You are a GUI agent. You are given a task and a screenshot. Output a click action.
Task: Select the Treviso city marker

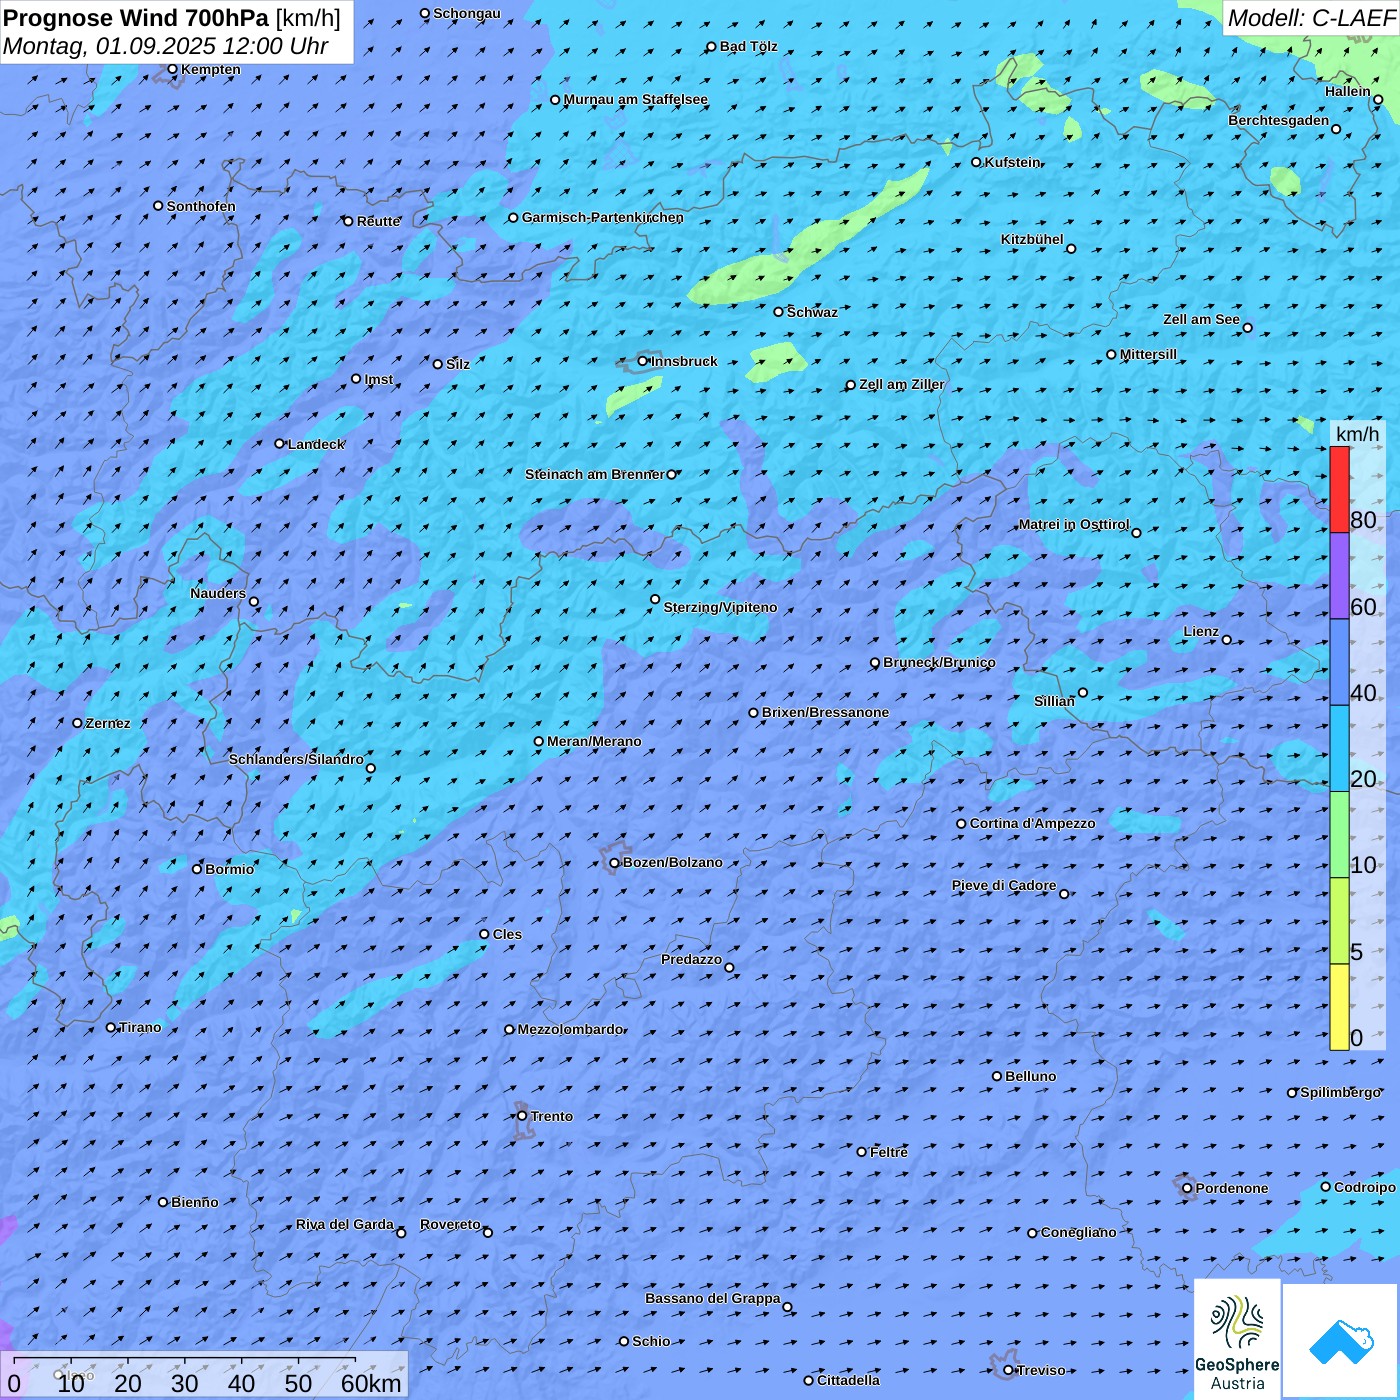tap(1008, 1370)
